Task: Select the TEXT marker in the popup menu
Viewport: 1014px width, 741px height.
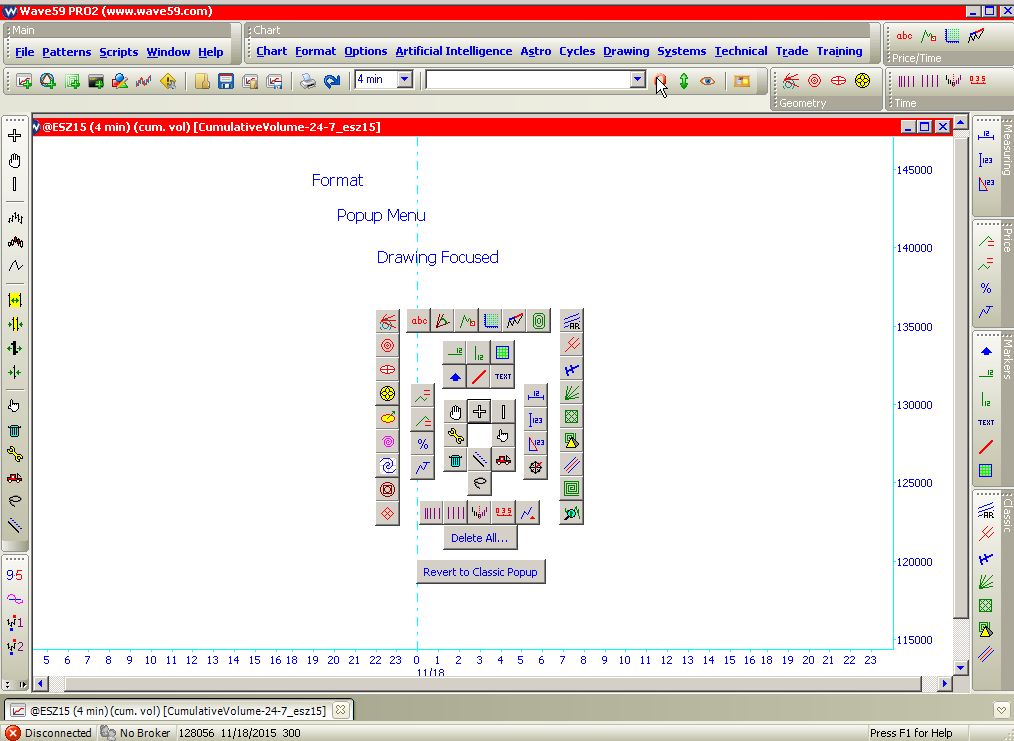Action: pos(503,376)
